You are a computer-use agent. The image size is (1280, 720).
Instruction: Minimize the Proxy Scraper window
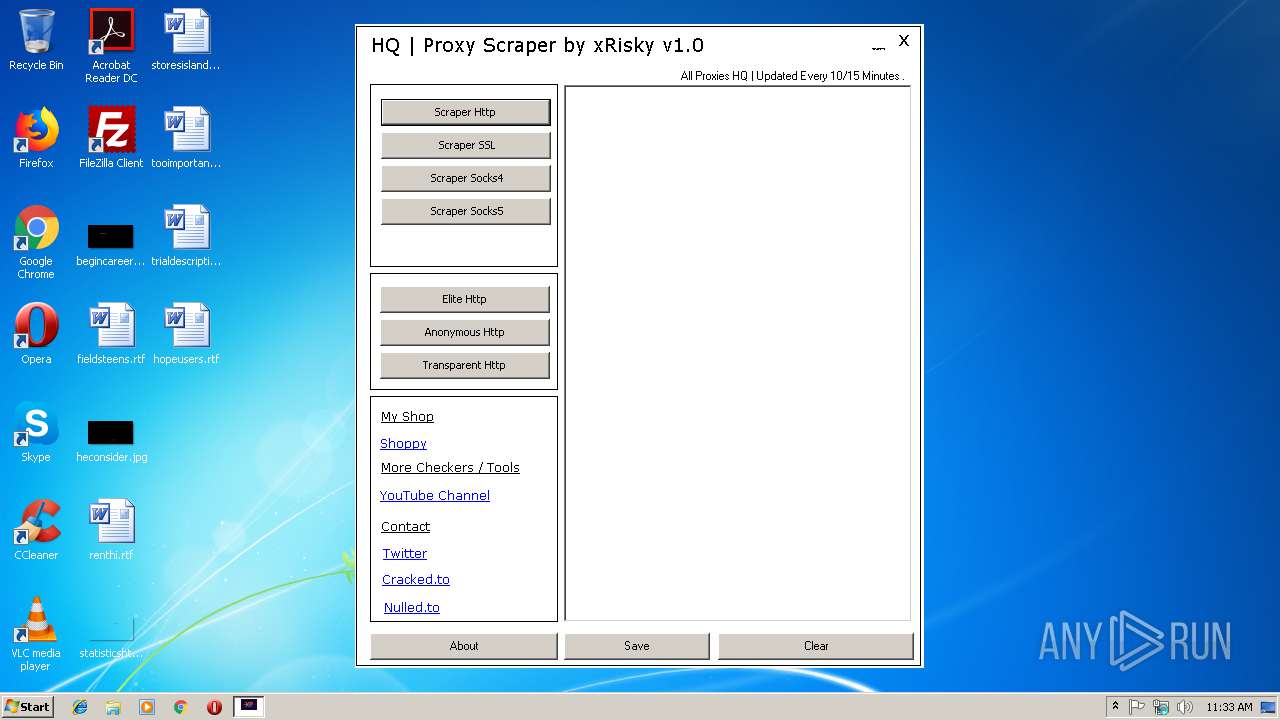click(878, 46)
